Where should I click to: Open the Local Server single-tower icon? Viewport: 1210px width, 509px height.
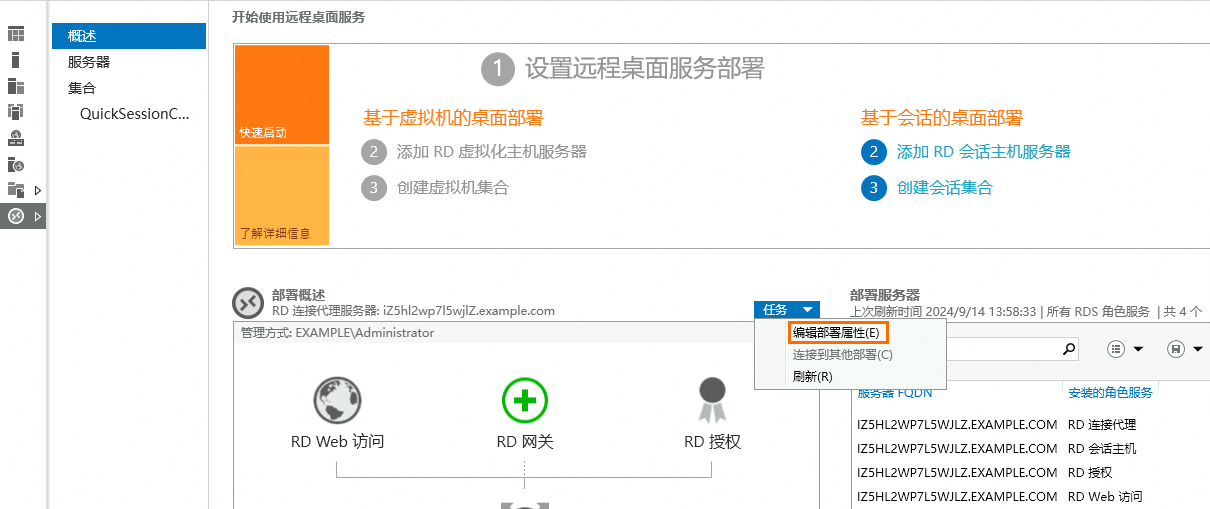point(16,60)
